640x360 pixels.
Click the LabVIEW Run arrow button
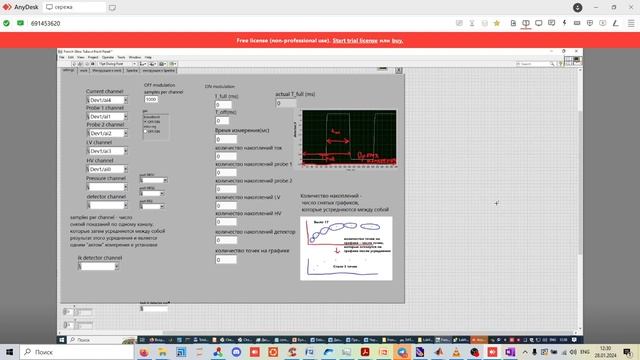coord(74,64)
